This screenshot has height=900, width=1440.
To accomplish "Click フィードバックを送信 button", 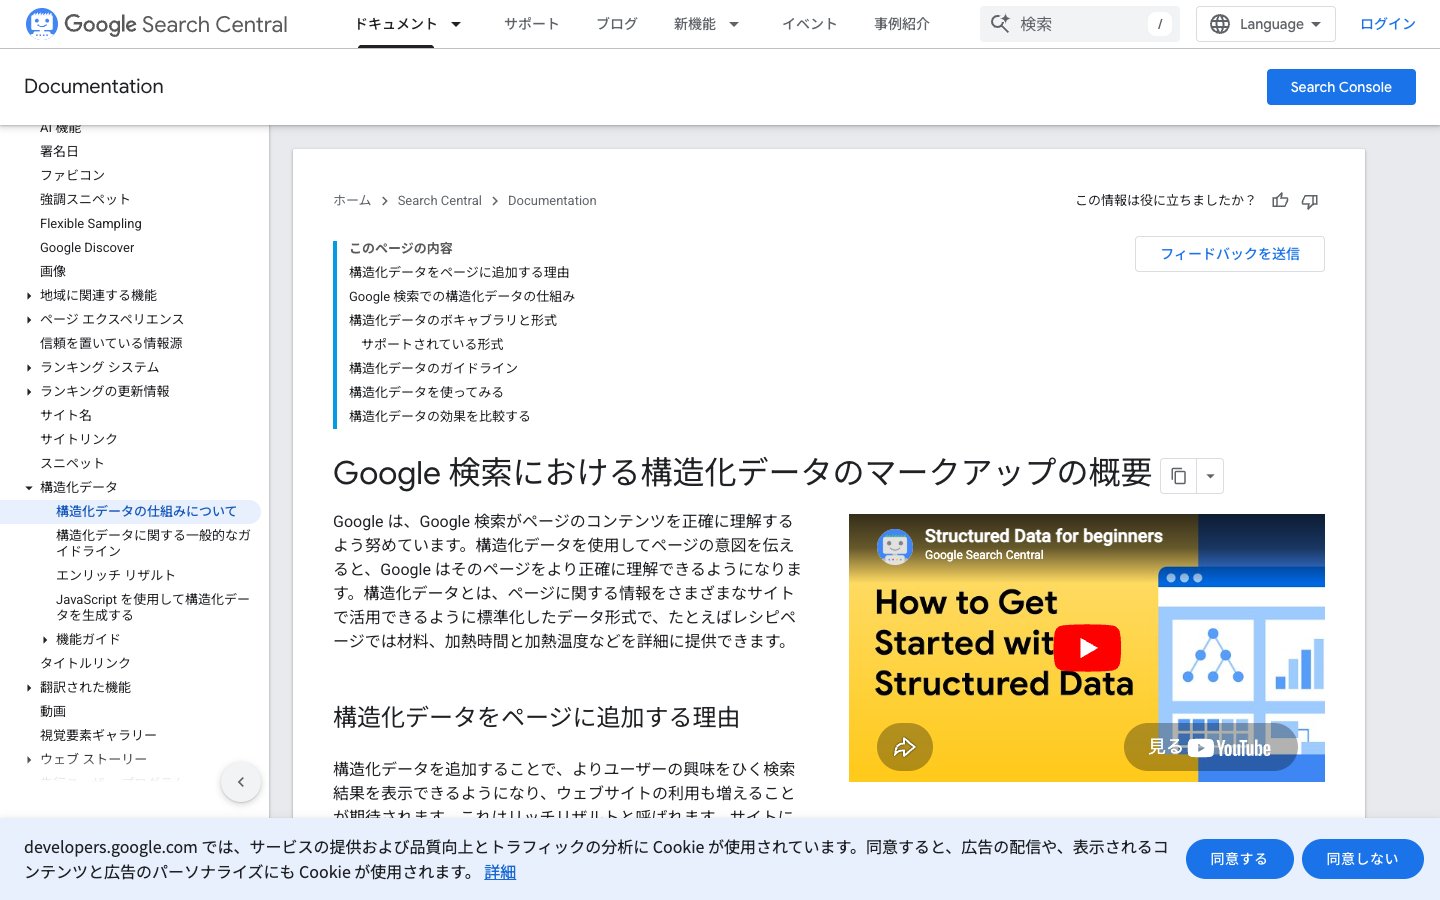I will click(x=1230, y=254).
